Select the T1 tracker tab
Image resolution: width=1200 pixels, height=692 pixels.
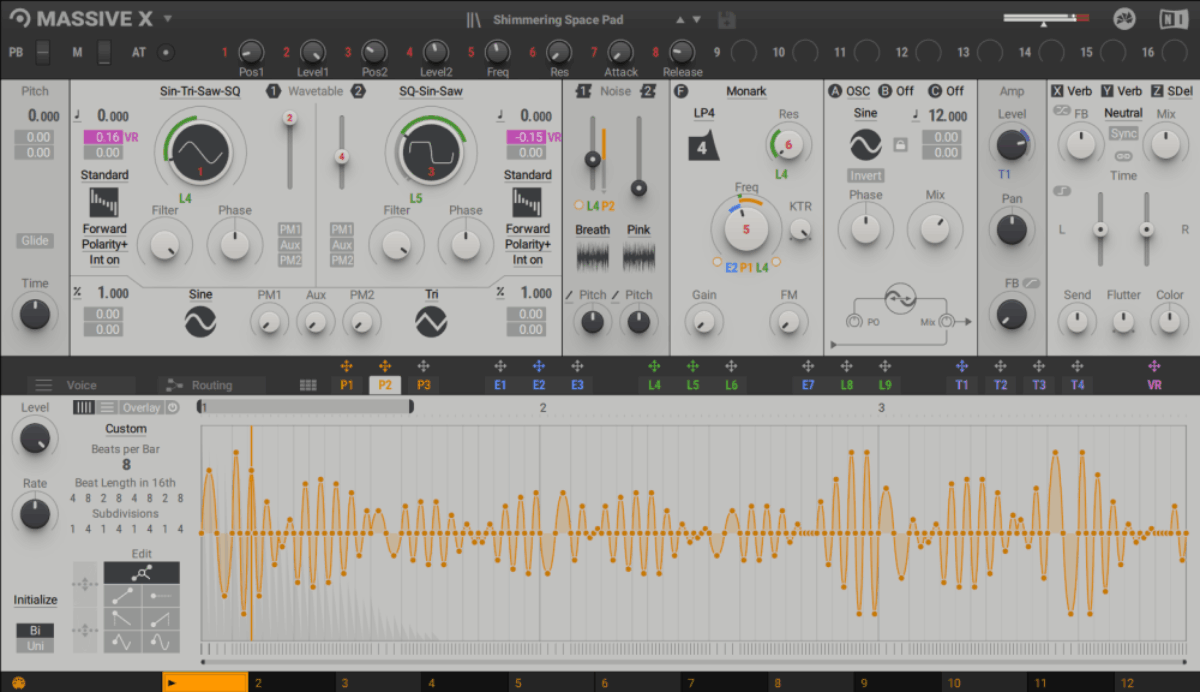click(x=962, y=385)
